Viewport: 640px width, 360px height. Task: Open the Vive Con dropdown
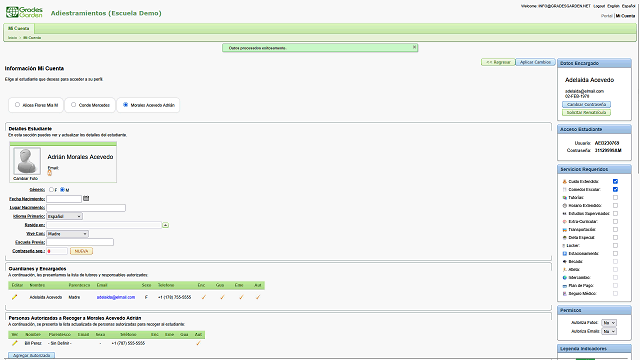(67, 234)
